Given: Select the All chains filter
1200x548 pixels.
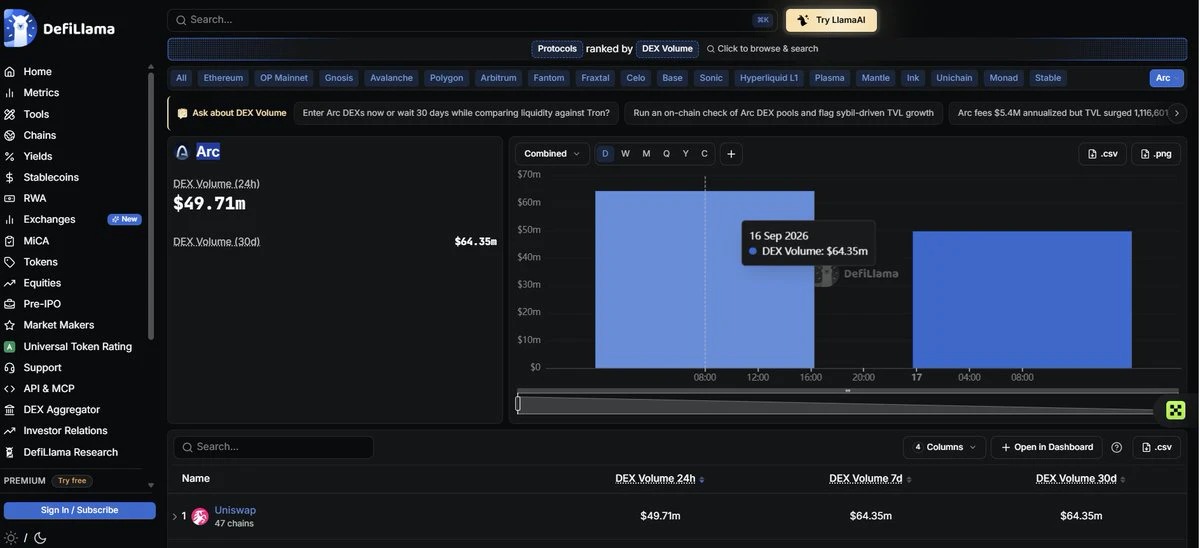Looking at the screenshot, I should [x=181, y=78].
